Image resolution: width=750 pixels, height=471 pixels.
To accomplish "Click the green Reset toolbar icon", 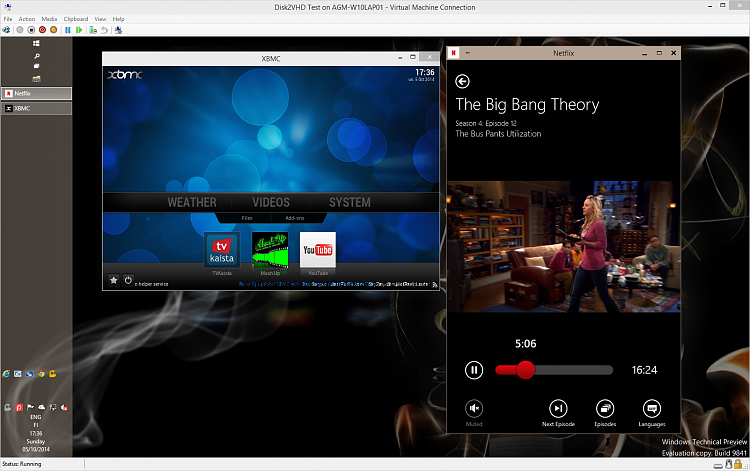I will pyautogui.click(x=79, y=30).
